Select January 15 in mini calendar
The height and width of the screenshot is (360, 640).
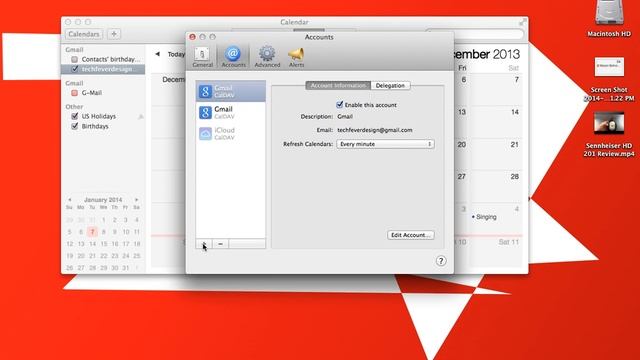(104, 244)
